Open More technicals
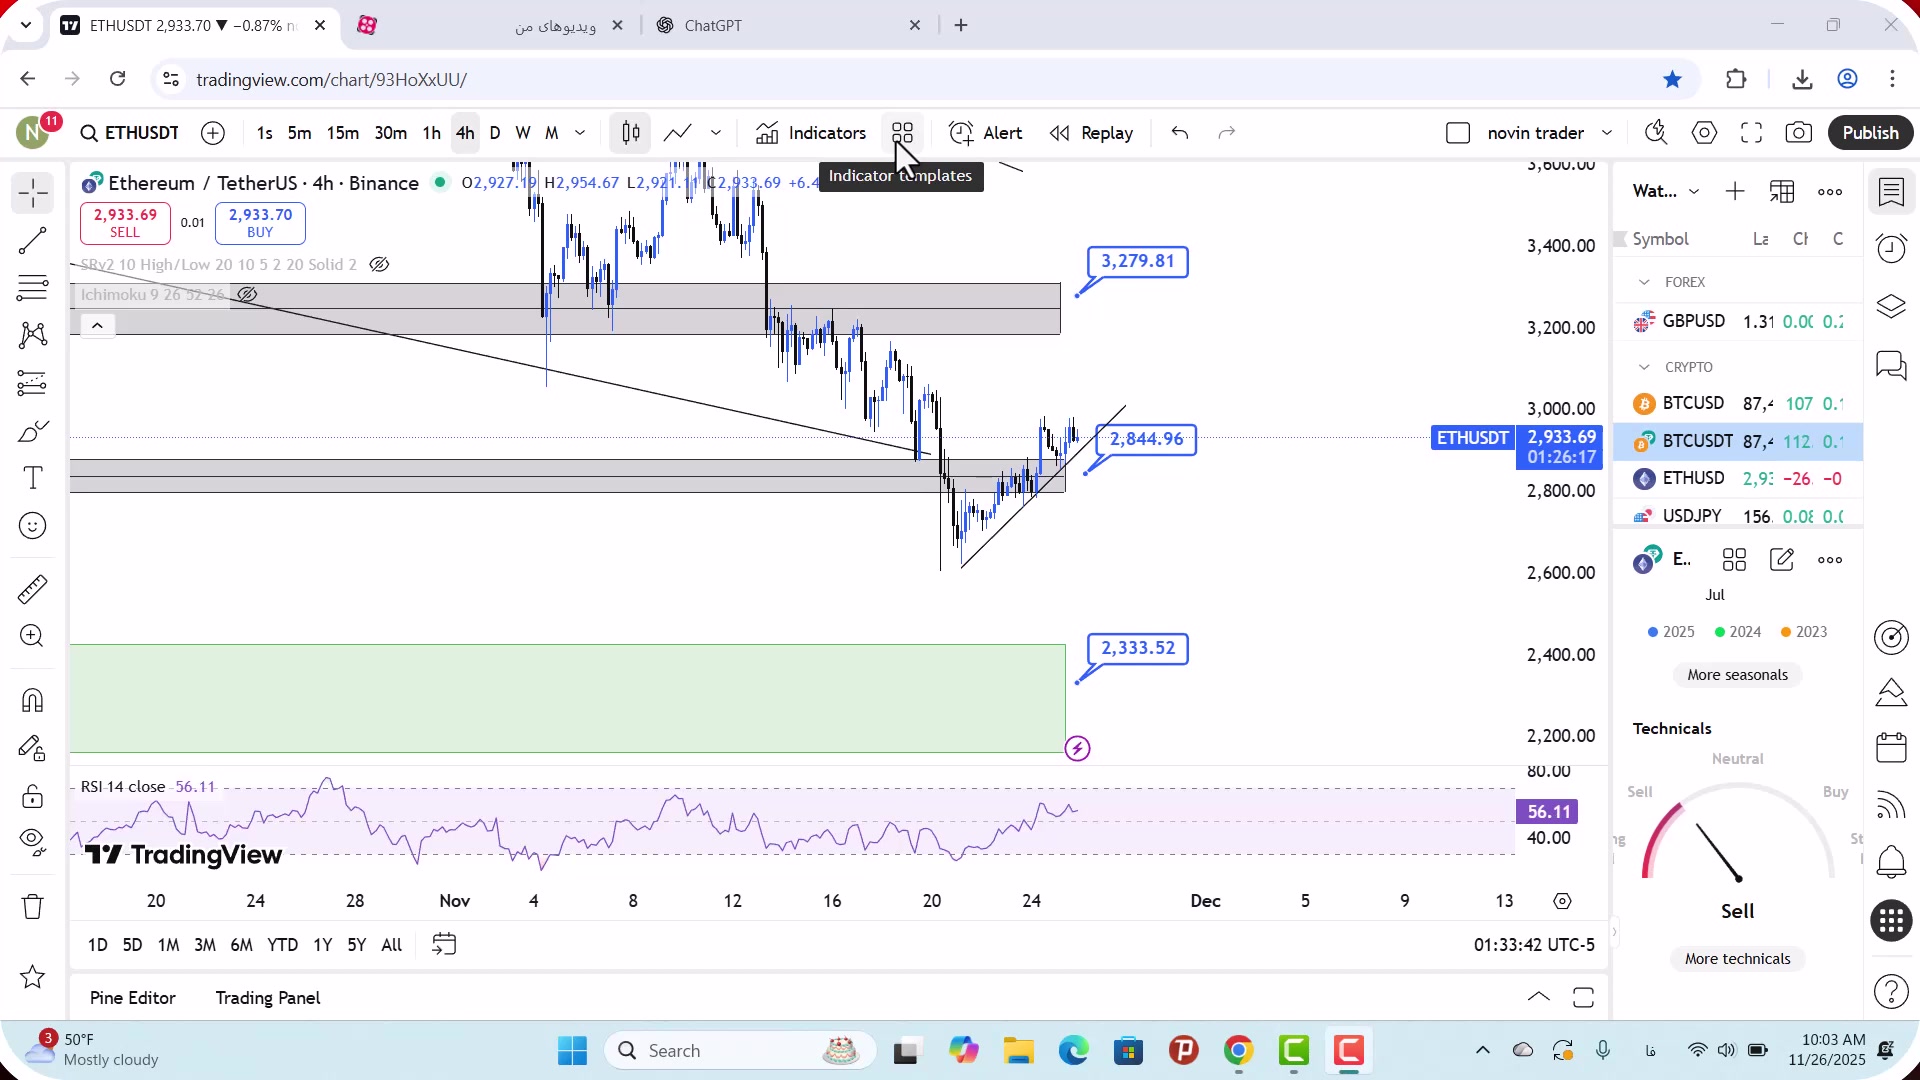 pos(1737,959)
